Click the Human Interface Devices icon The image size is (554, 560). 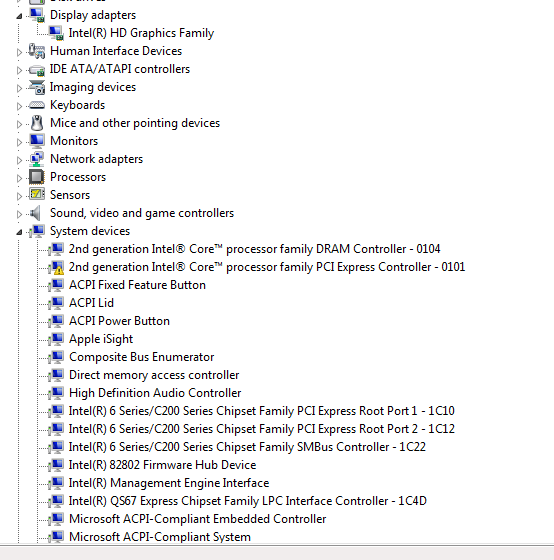[37, 51]
